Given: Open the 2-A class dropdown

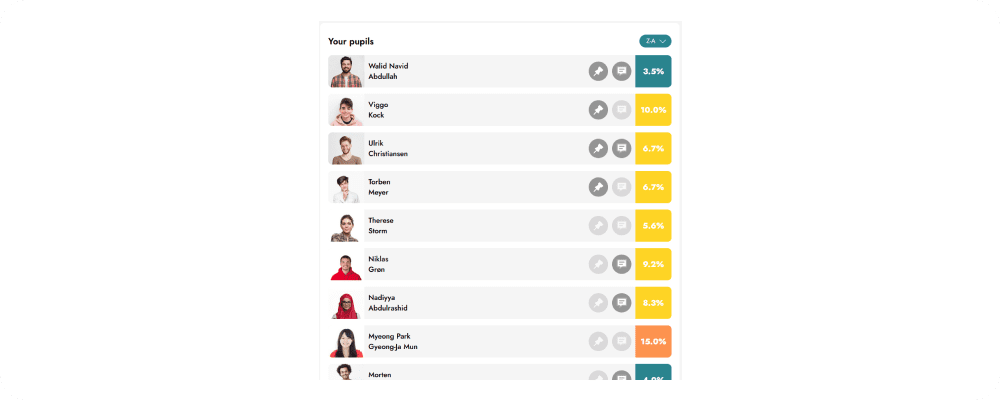Looking at the screenshot, I should 655,41.
